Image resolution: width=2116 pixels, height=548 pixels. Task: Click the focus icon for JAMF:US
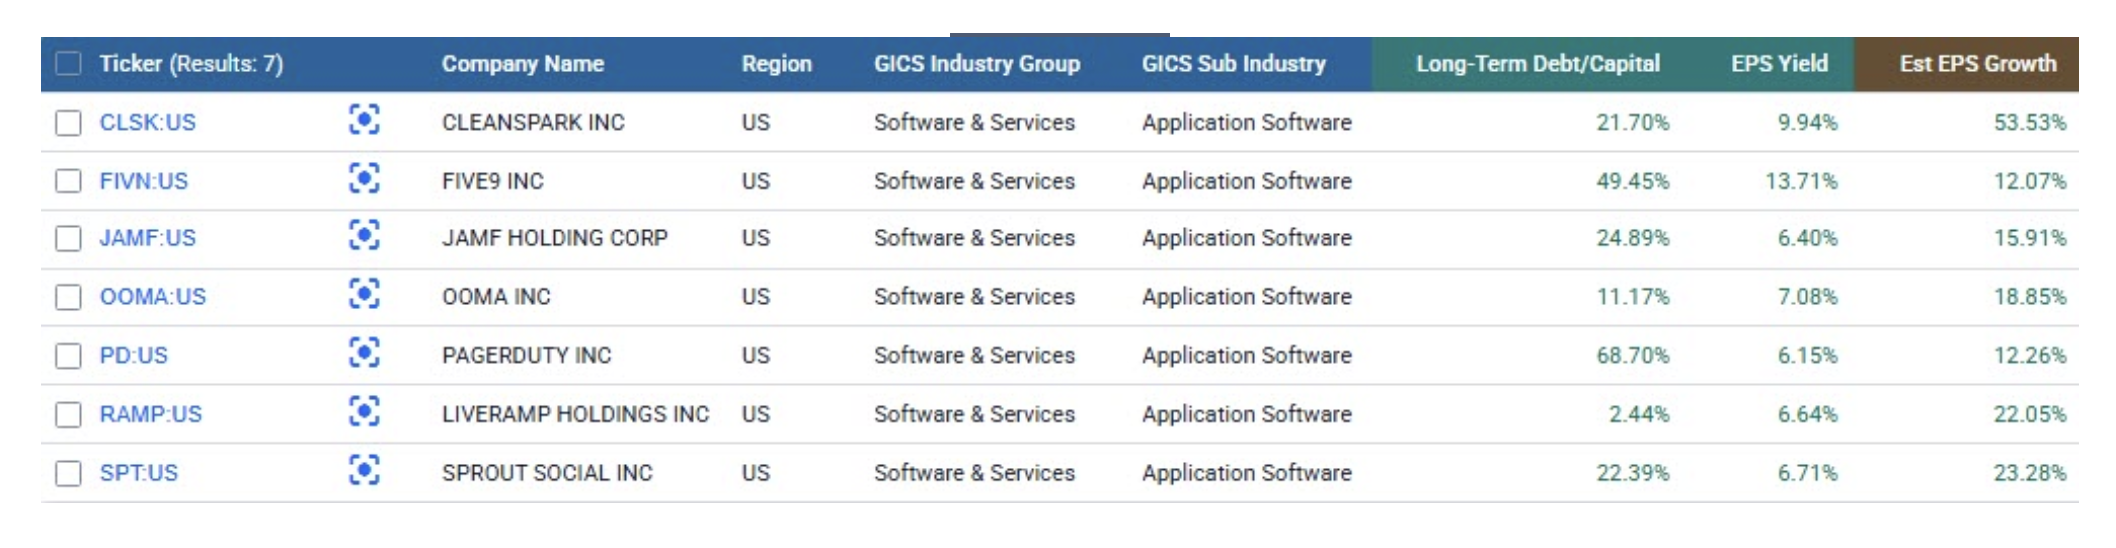(x=364, y=236)
